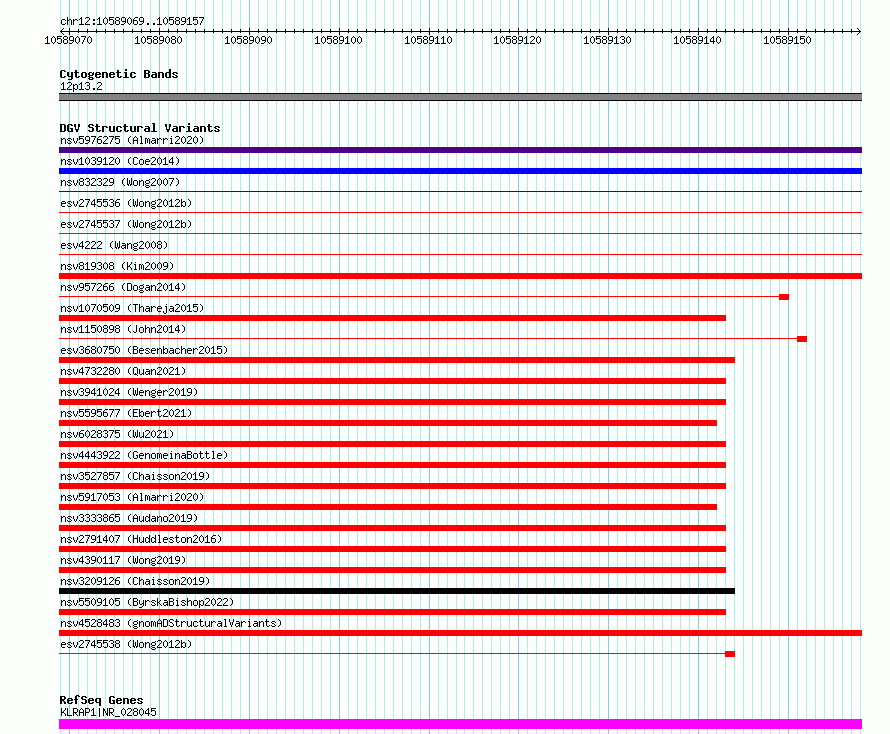
Task: Open variant nsv1150898 (John2014)
Action: (x=123, y=329)
